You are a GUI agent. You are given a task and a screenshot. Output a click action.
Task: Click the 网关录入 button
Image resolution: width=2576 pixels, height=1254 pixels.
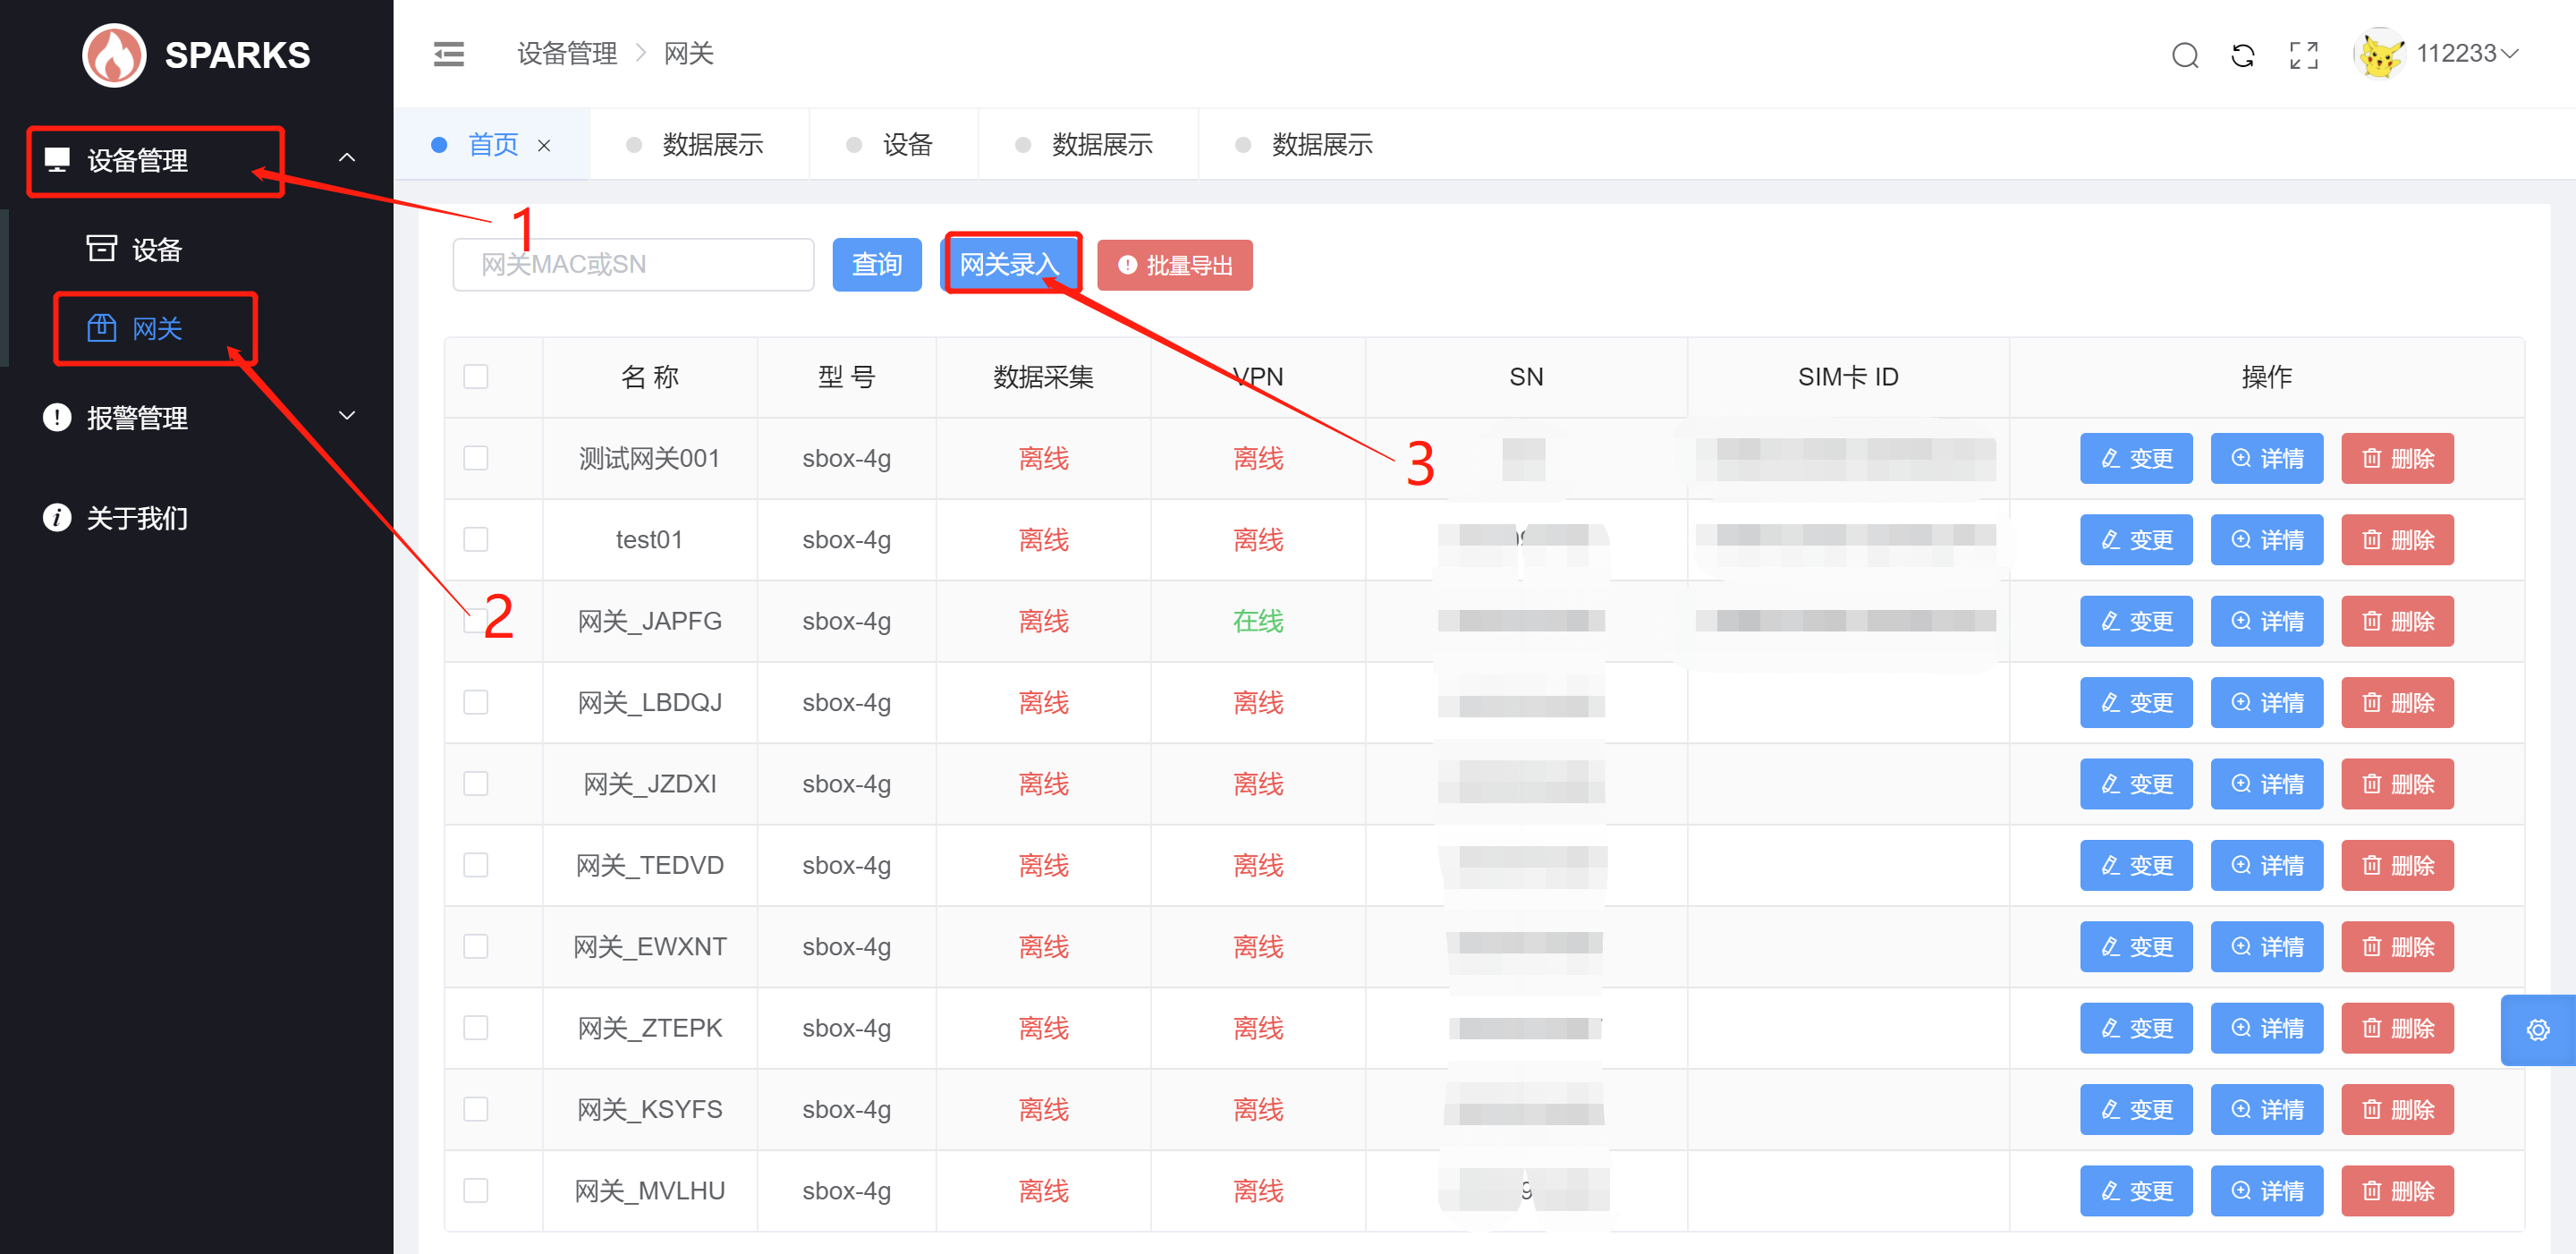pos(1009,264)
